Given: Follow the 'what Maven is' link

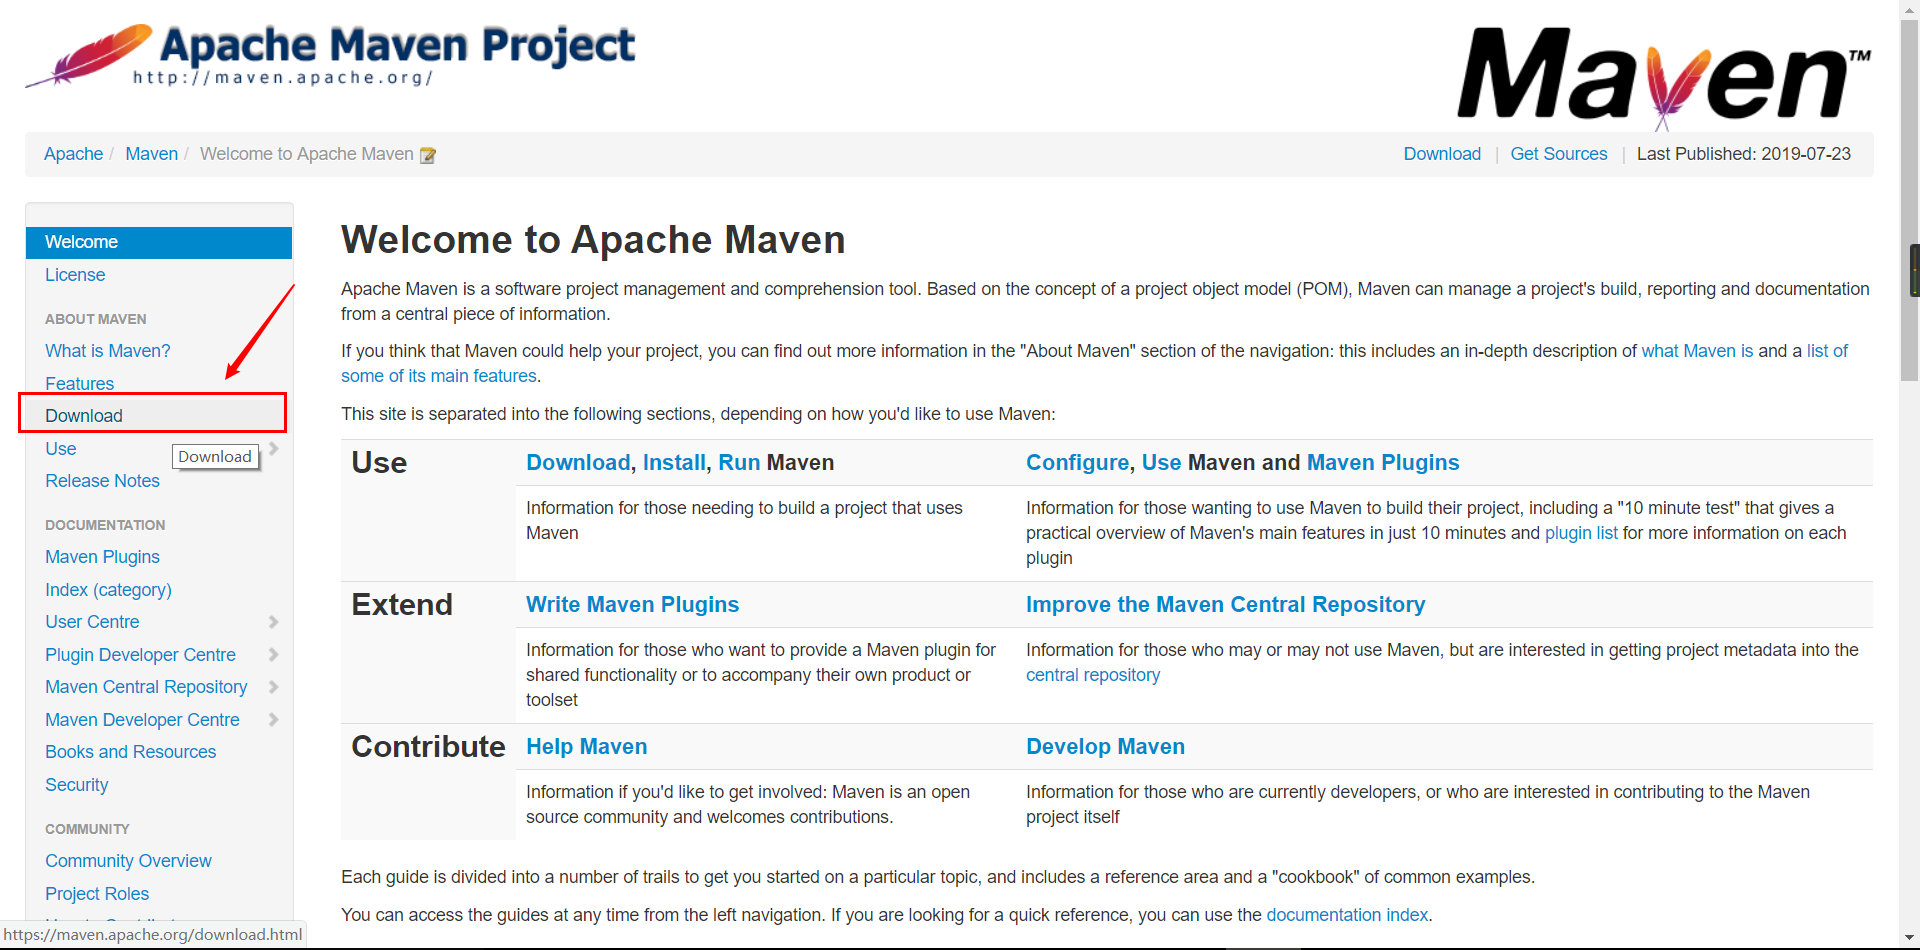Looking at the screenshot, I should tap(1697, 351).
